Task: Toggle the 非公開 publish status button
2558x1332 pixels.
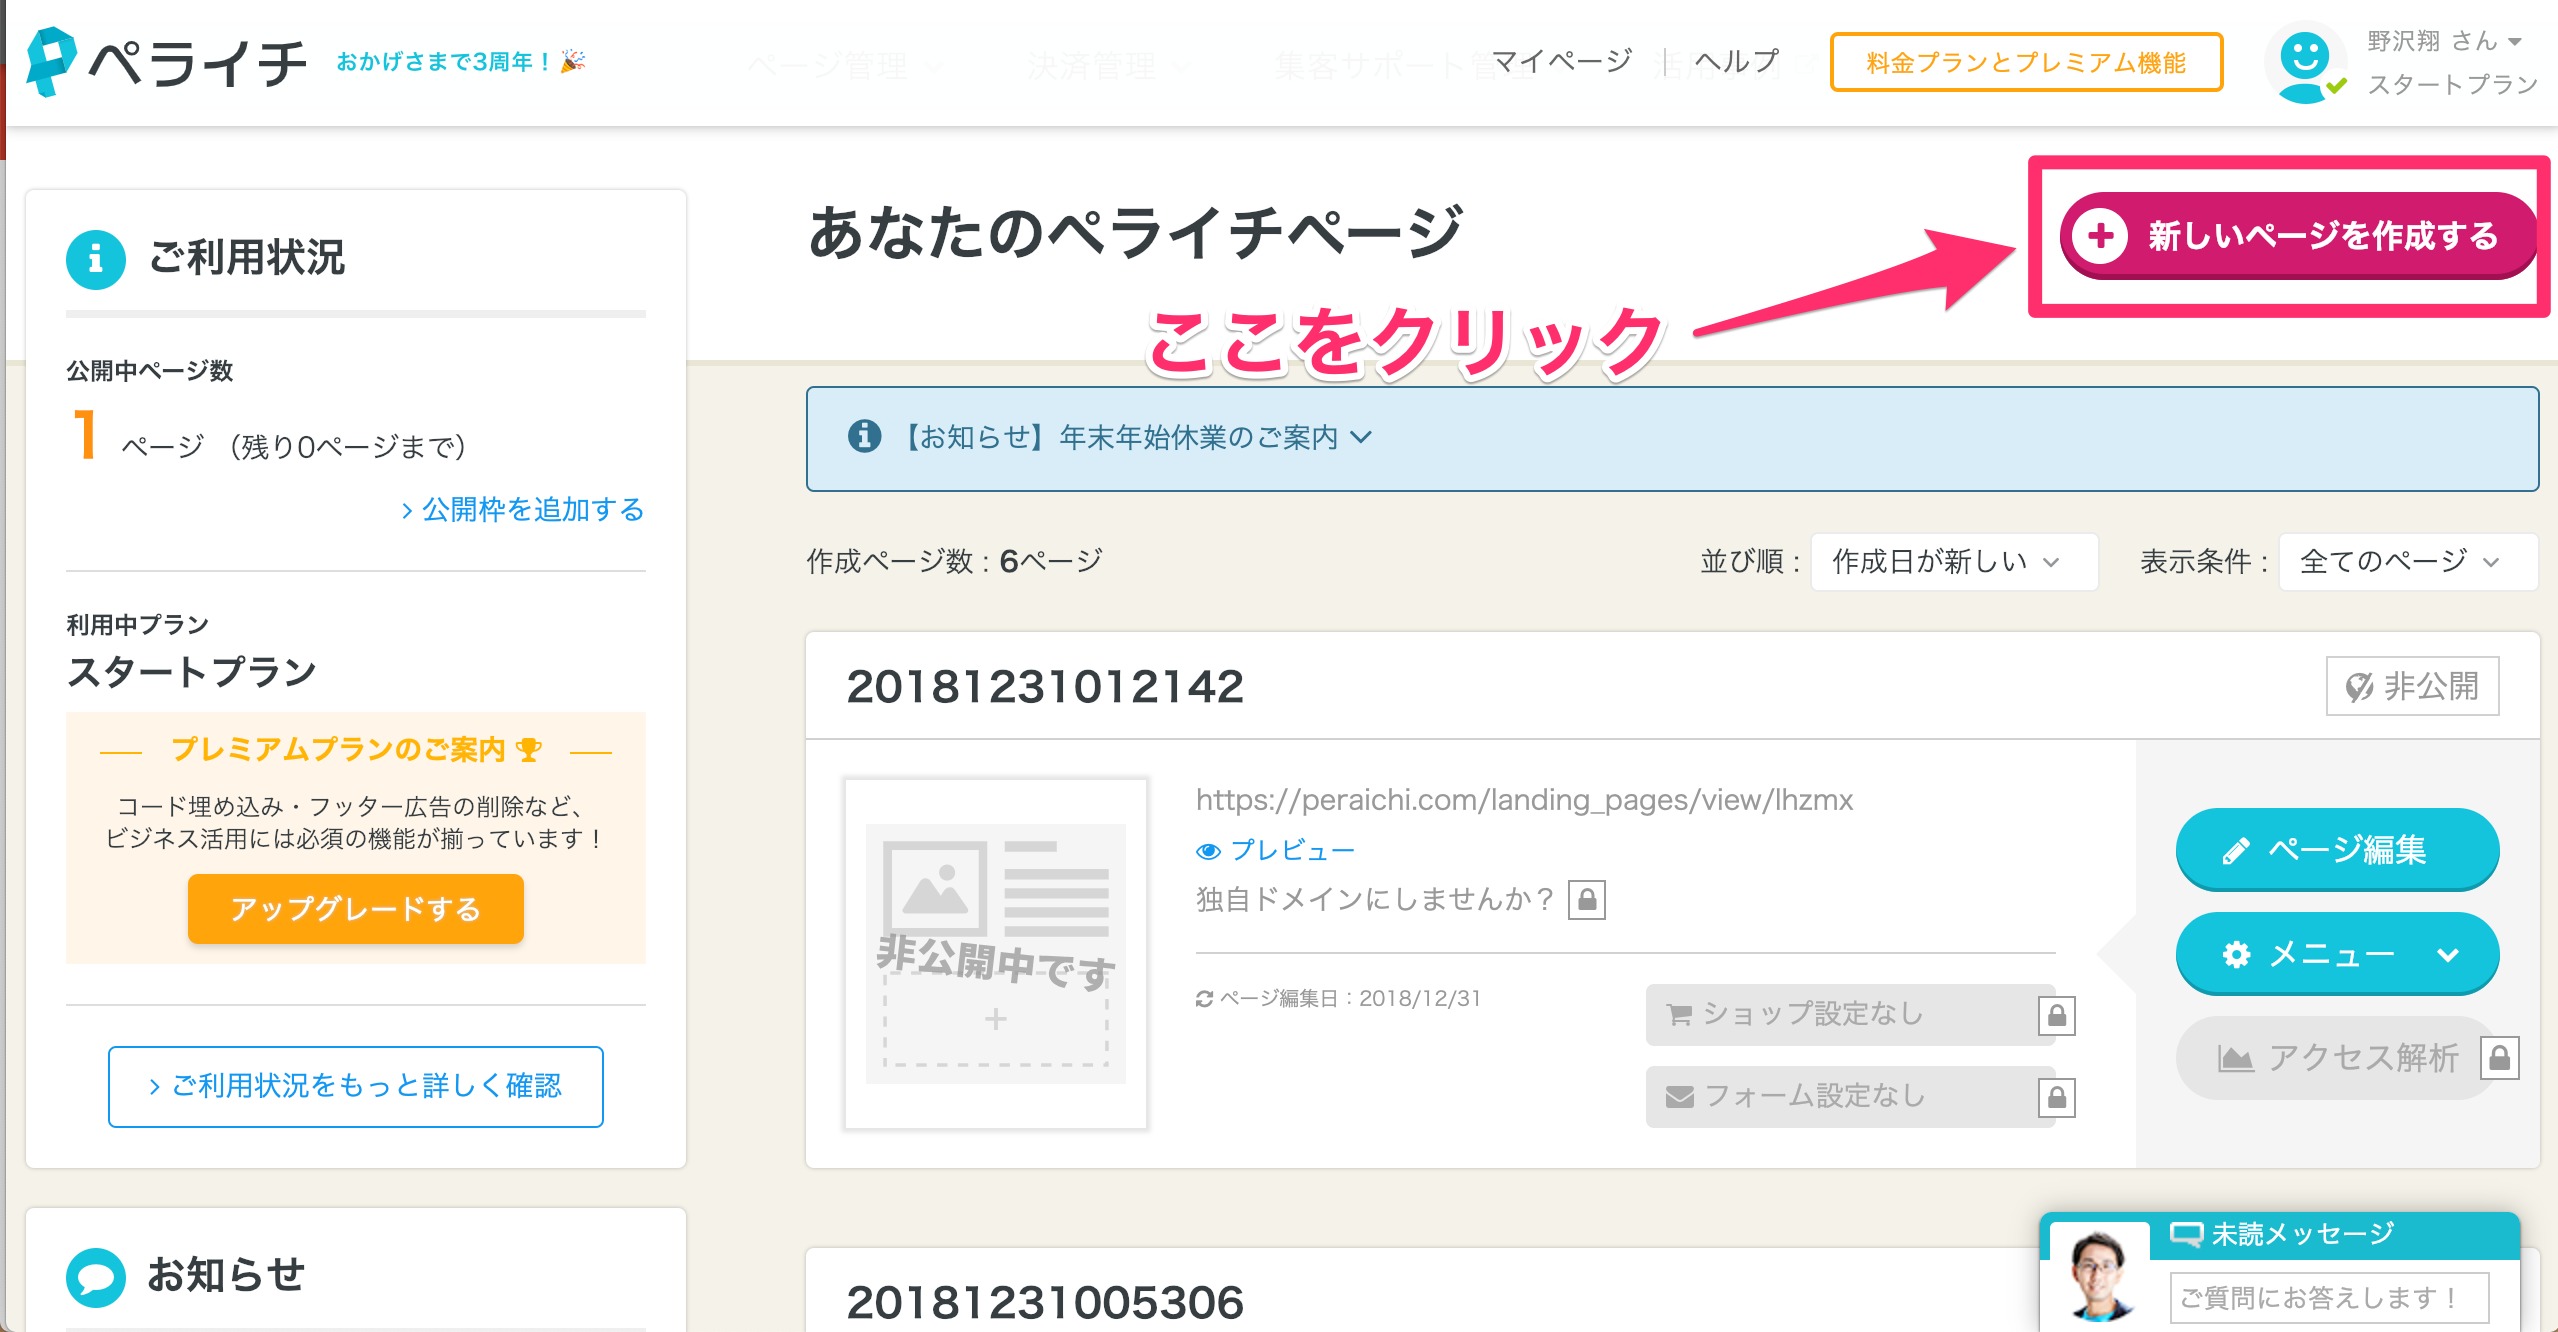Action: 2412,686
